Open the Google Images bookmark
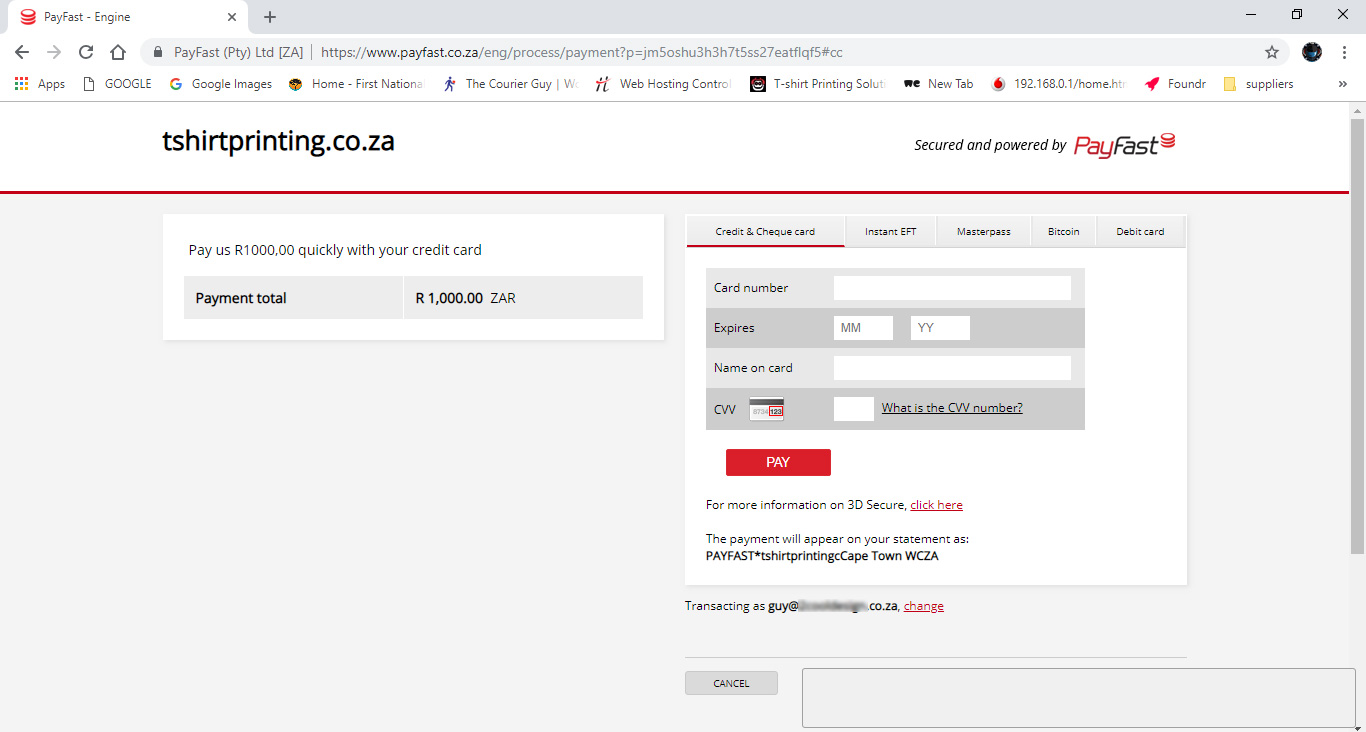1366x732 pixels. (x=221, y=84)
